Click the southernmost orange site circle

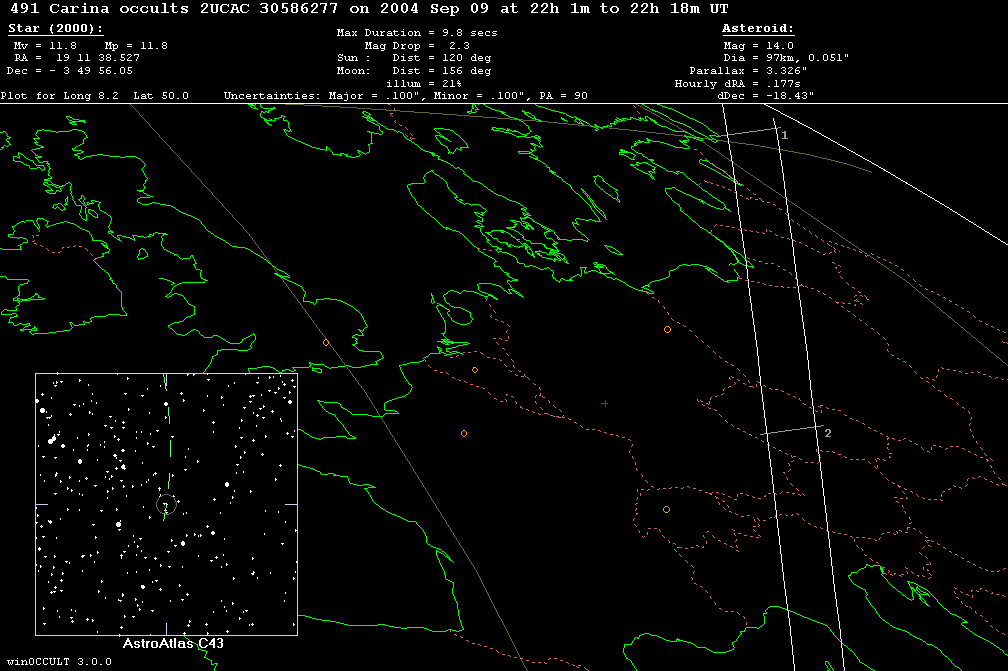click(x=666, y=510)
